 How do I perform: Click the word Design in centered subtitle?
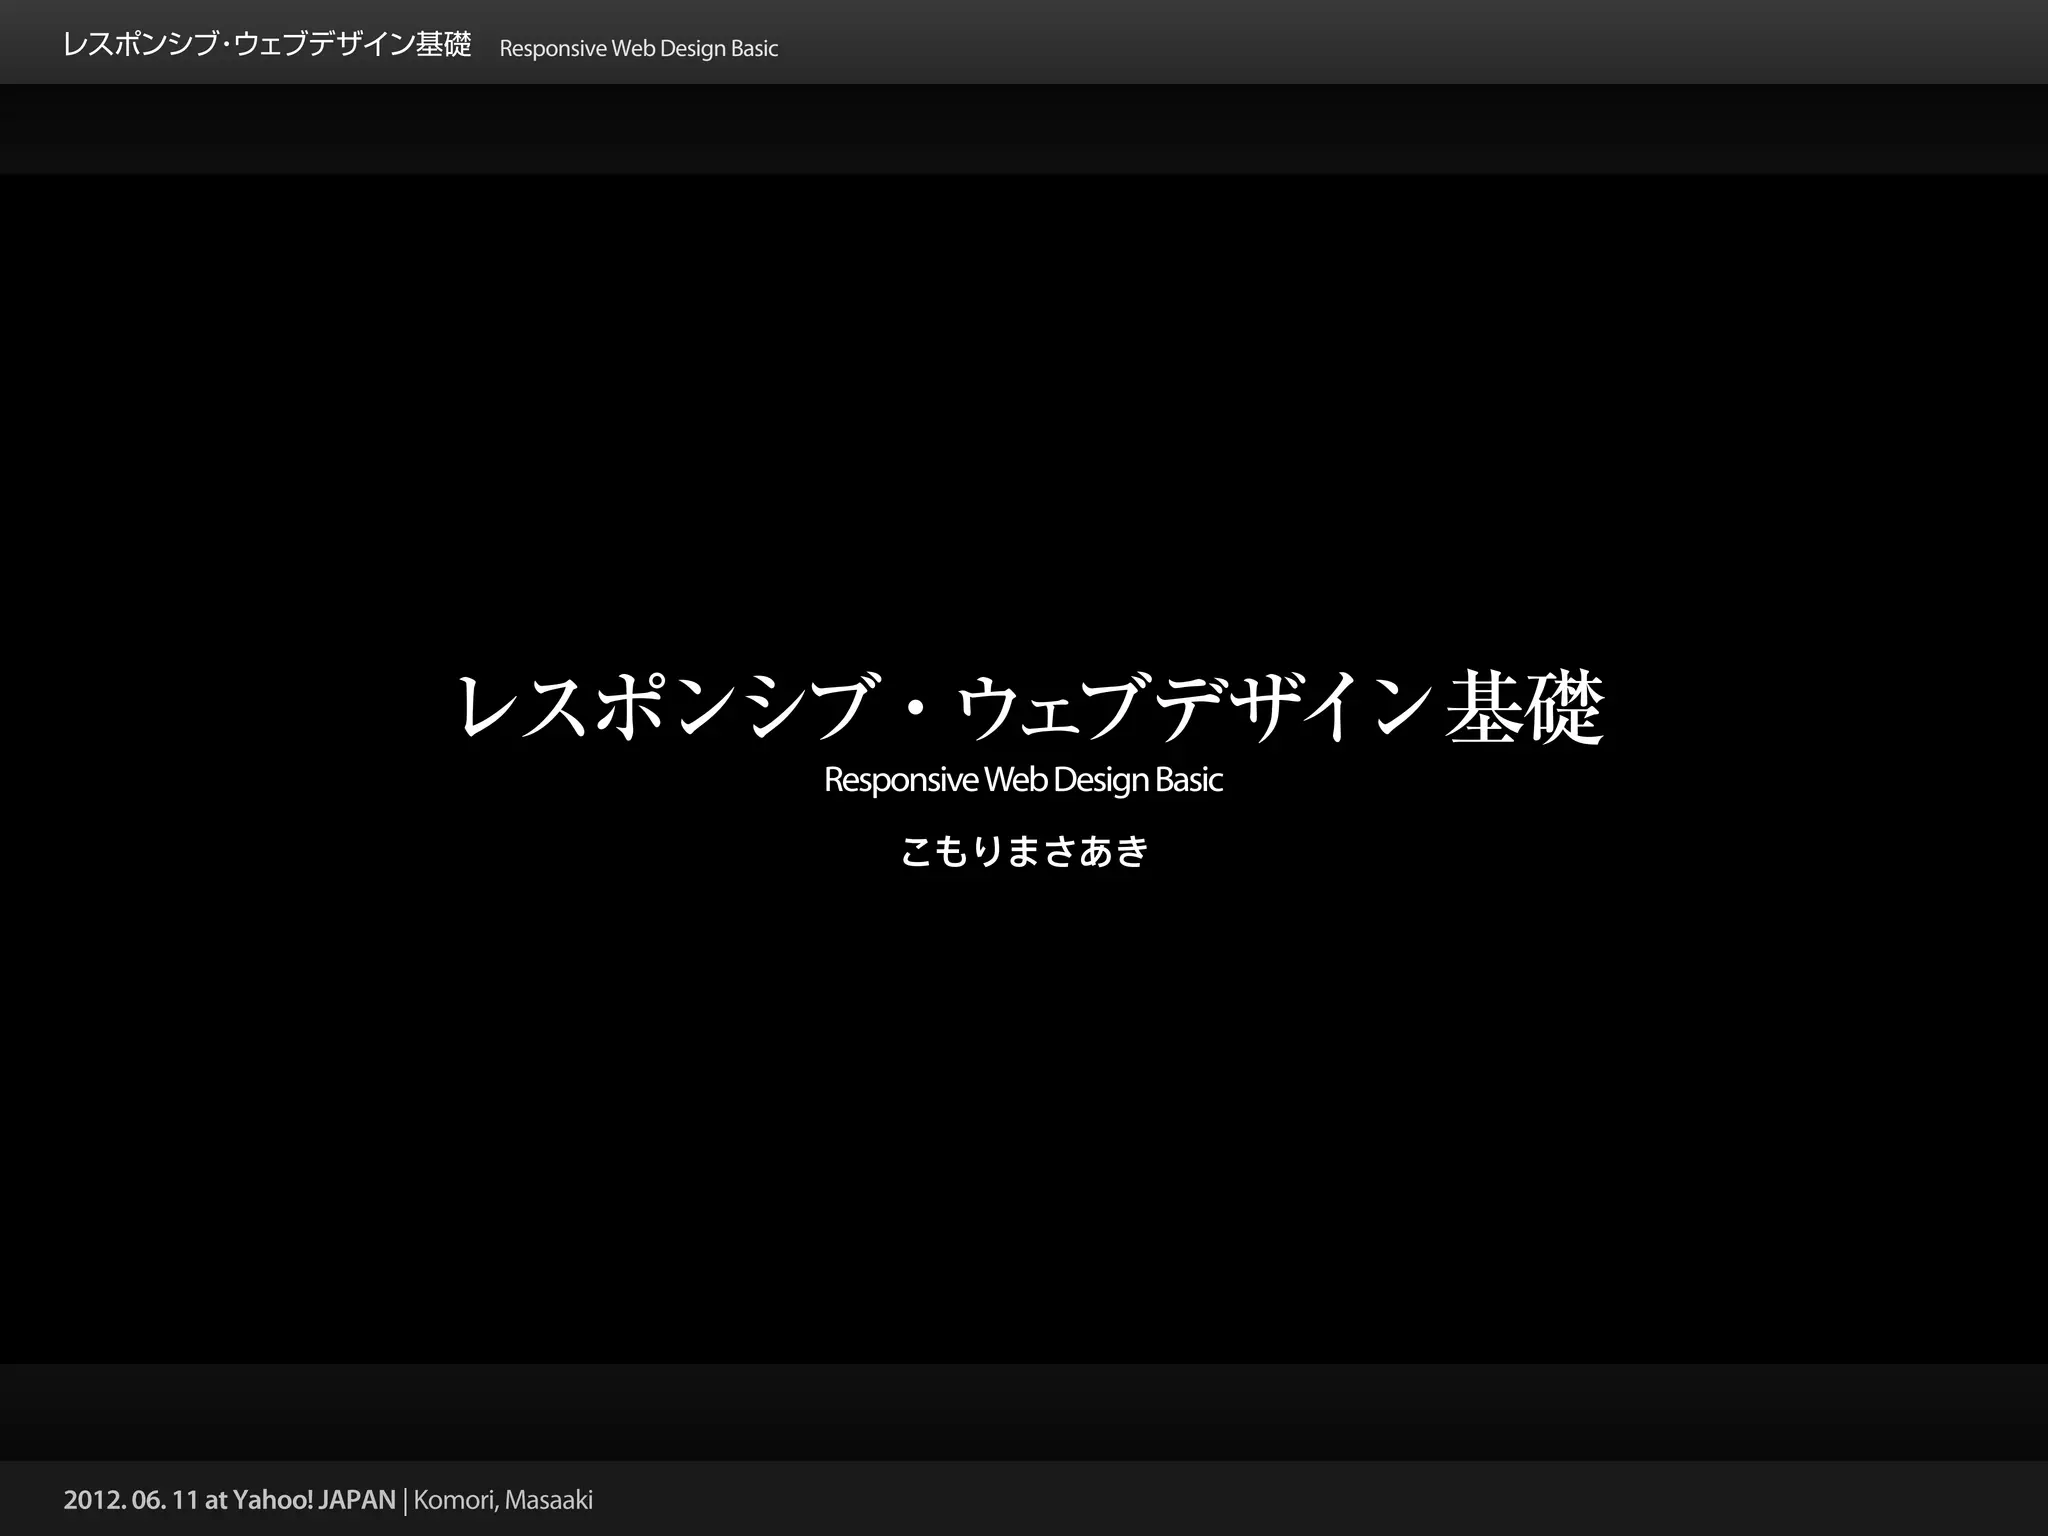coord(1101,780)
